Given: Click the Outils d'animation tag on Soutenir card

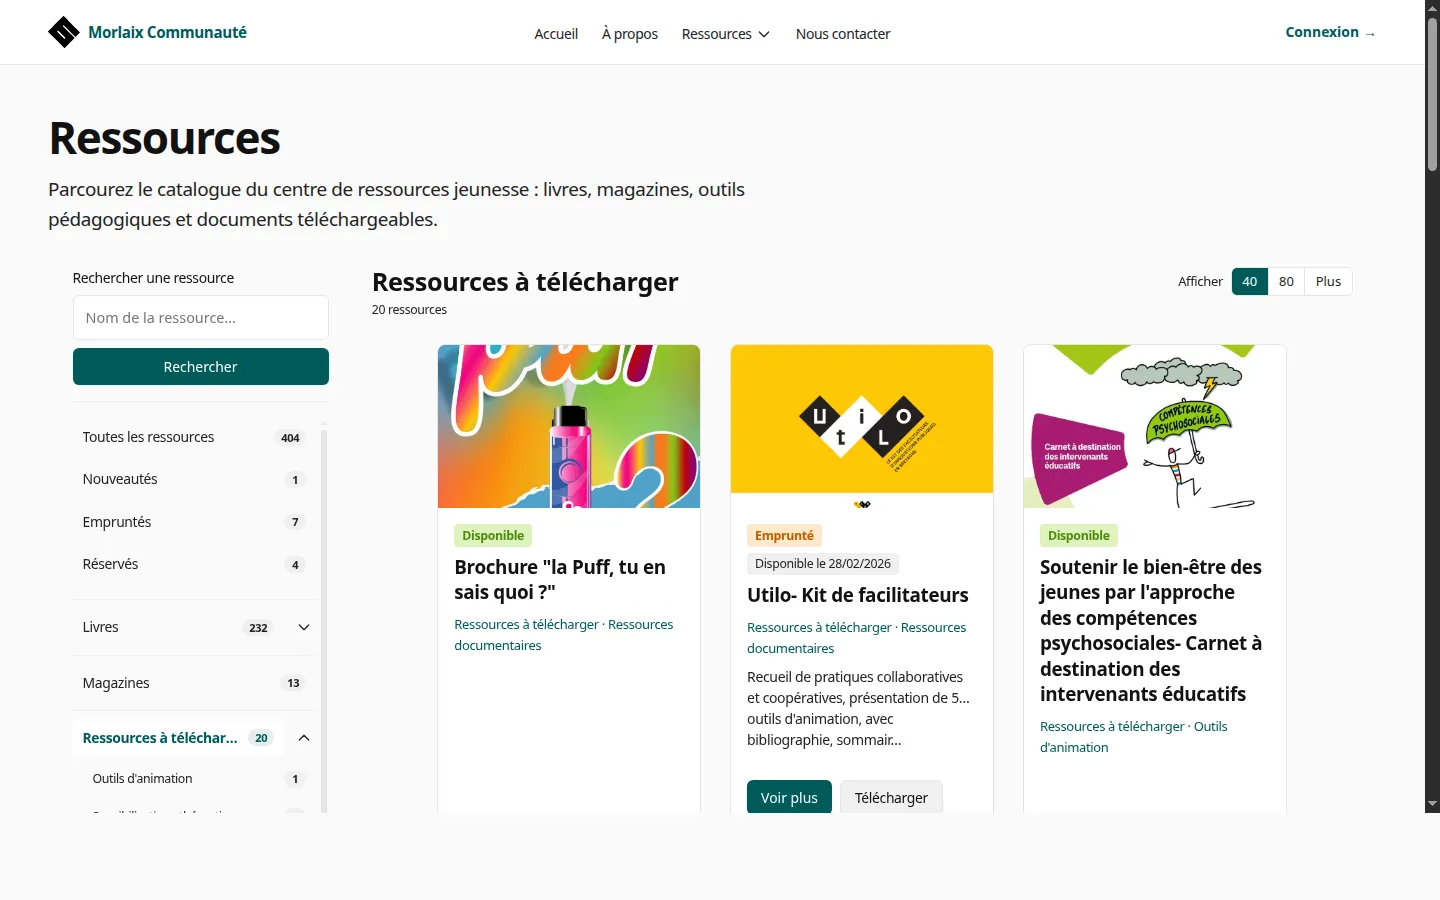Looking at the screenshot, I should click(x=1134, y=737).
